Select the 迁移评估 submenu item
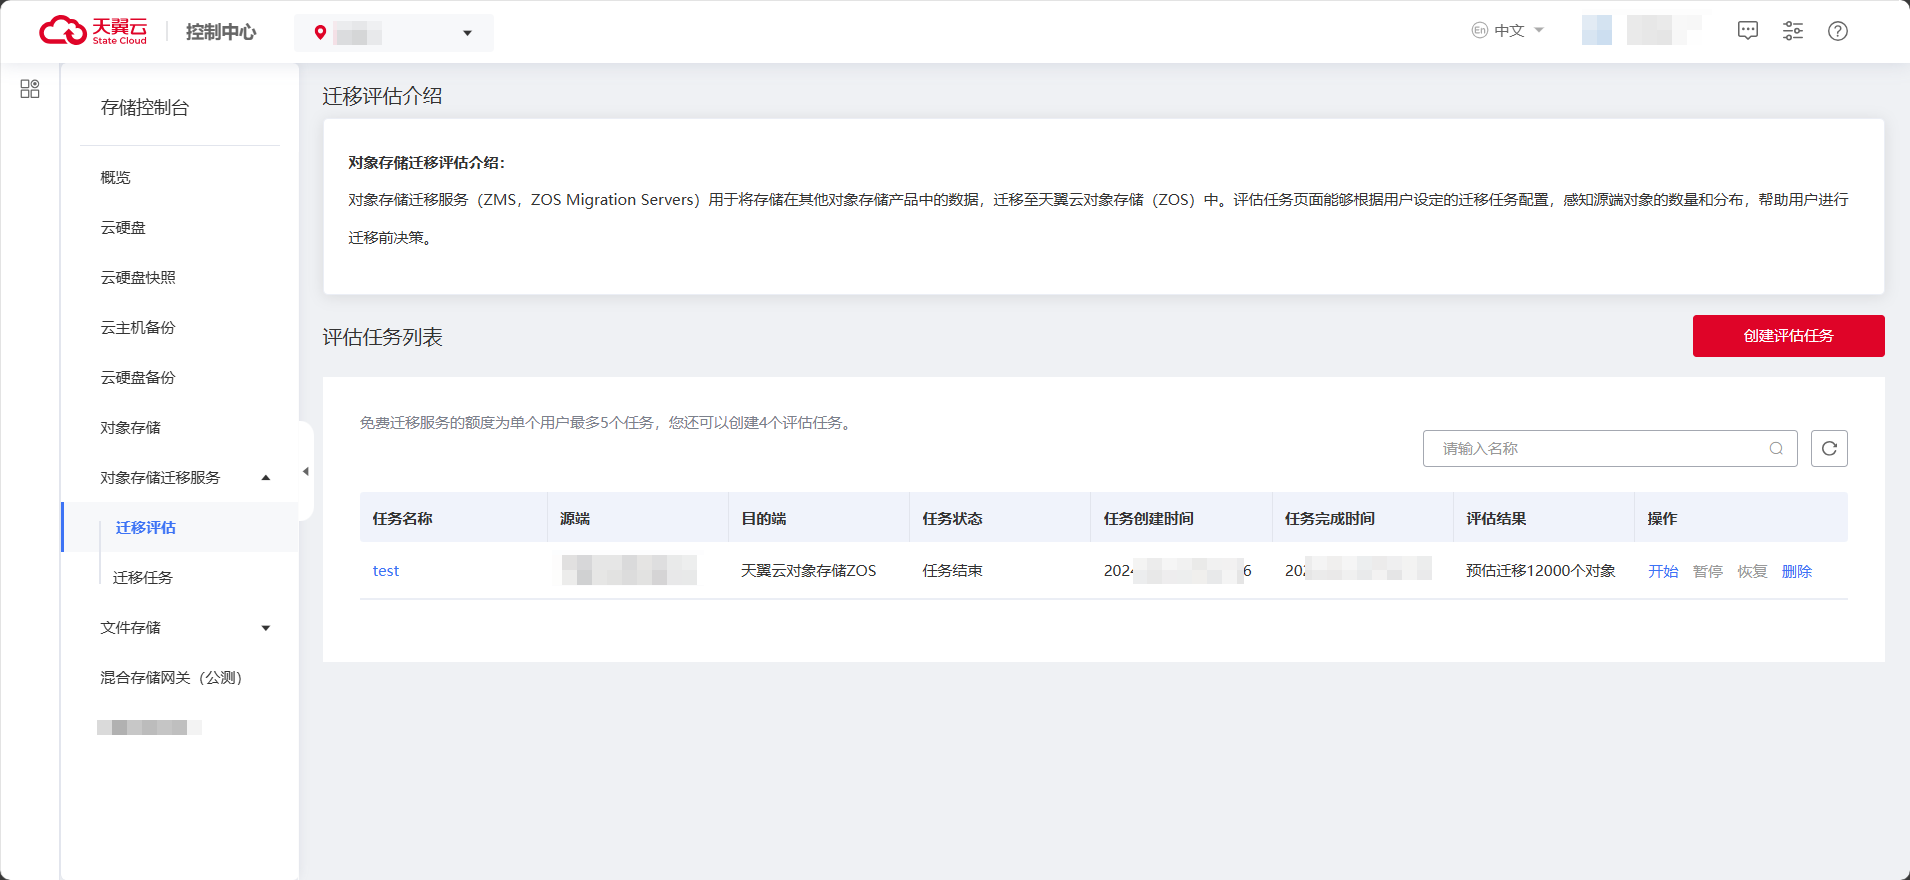This screenshot has width=1910, height=880. [180, 527]
